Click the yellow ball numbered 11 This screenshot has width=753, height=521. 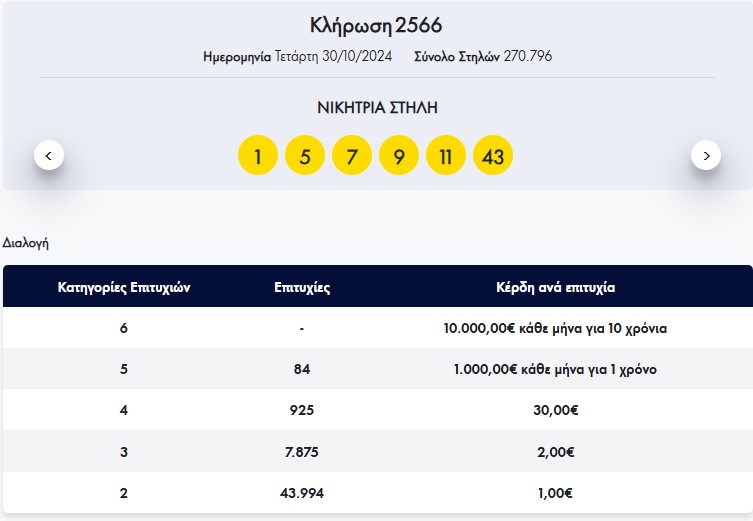(446, 156)
